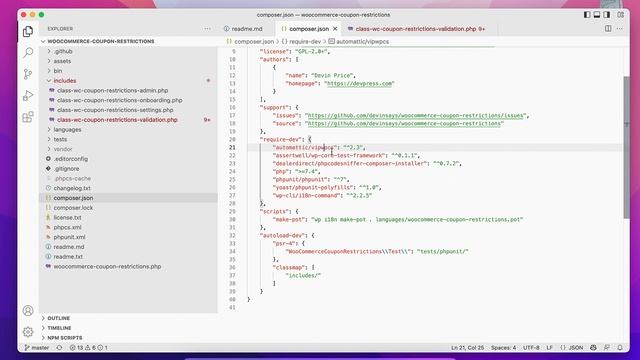This screenshot has width=640, height=360.
Task: Expand the OUTLINE section
Action: tap(58, 318)
